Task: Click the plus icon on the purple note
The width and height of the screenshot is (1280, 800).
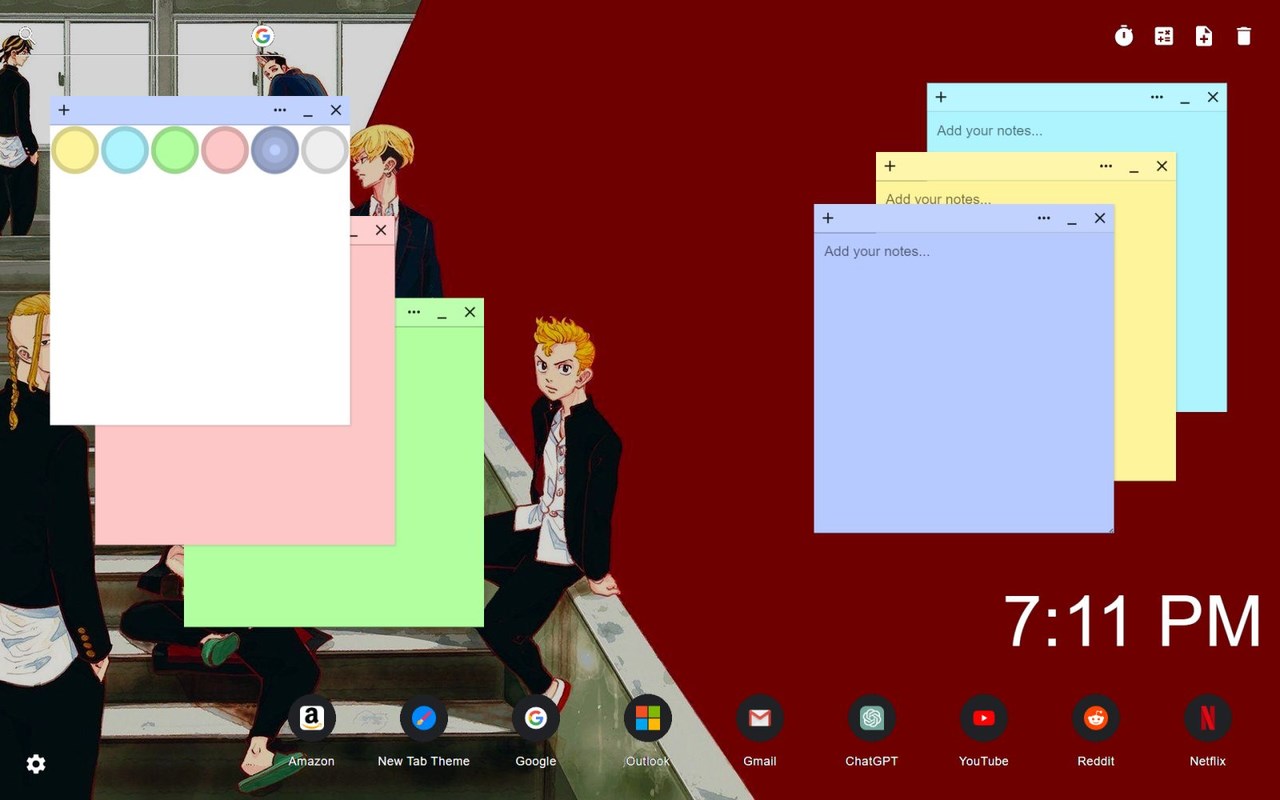Action: tap(828, 218)
